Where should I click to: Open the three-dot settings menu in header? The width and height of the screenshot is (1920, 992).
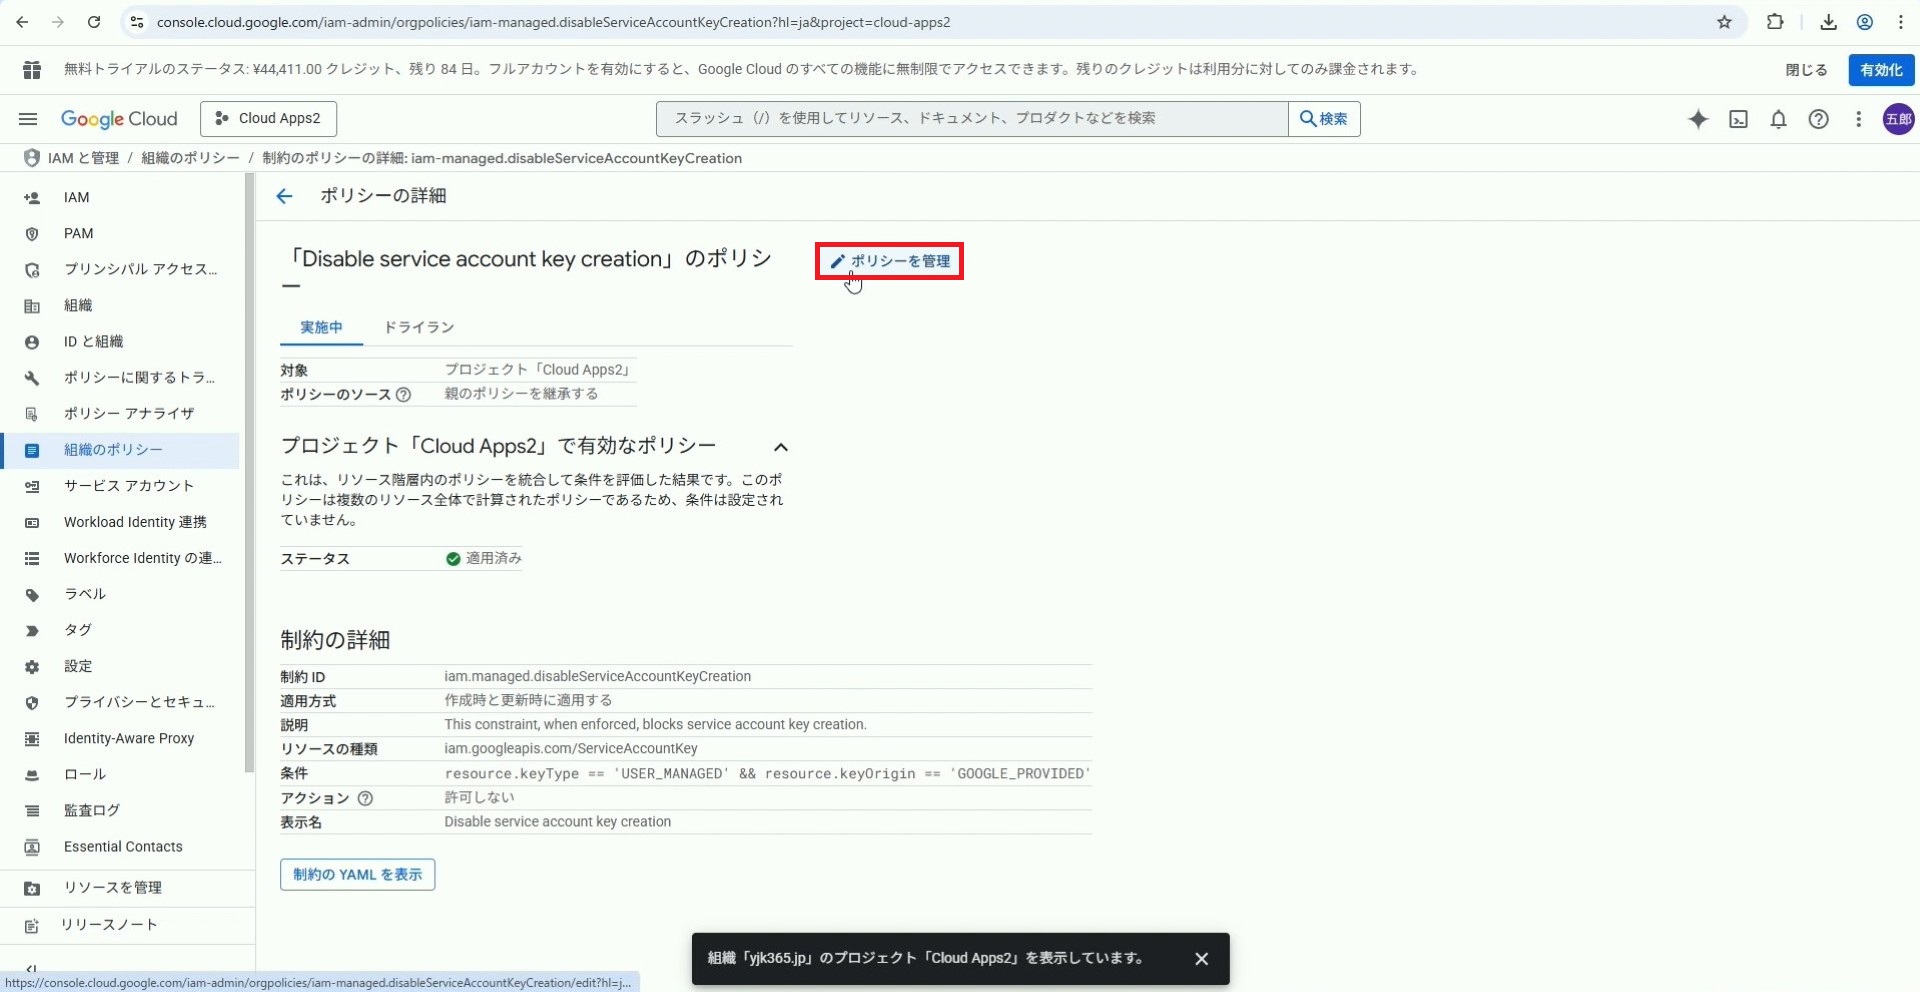pyautogui.click(x=1858, y=119)
